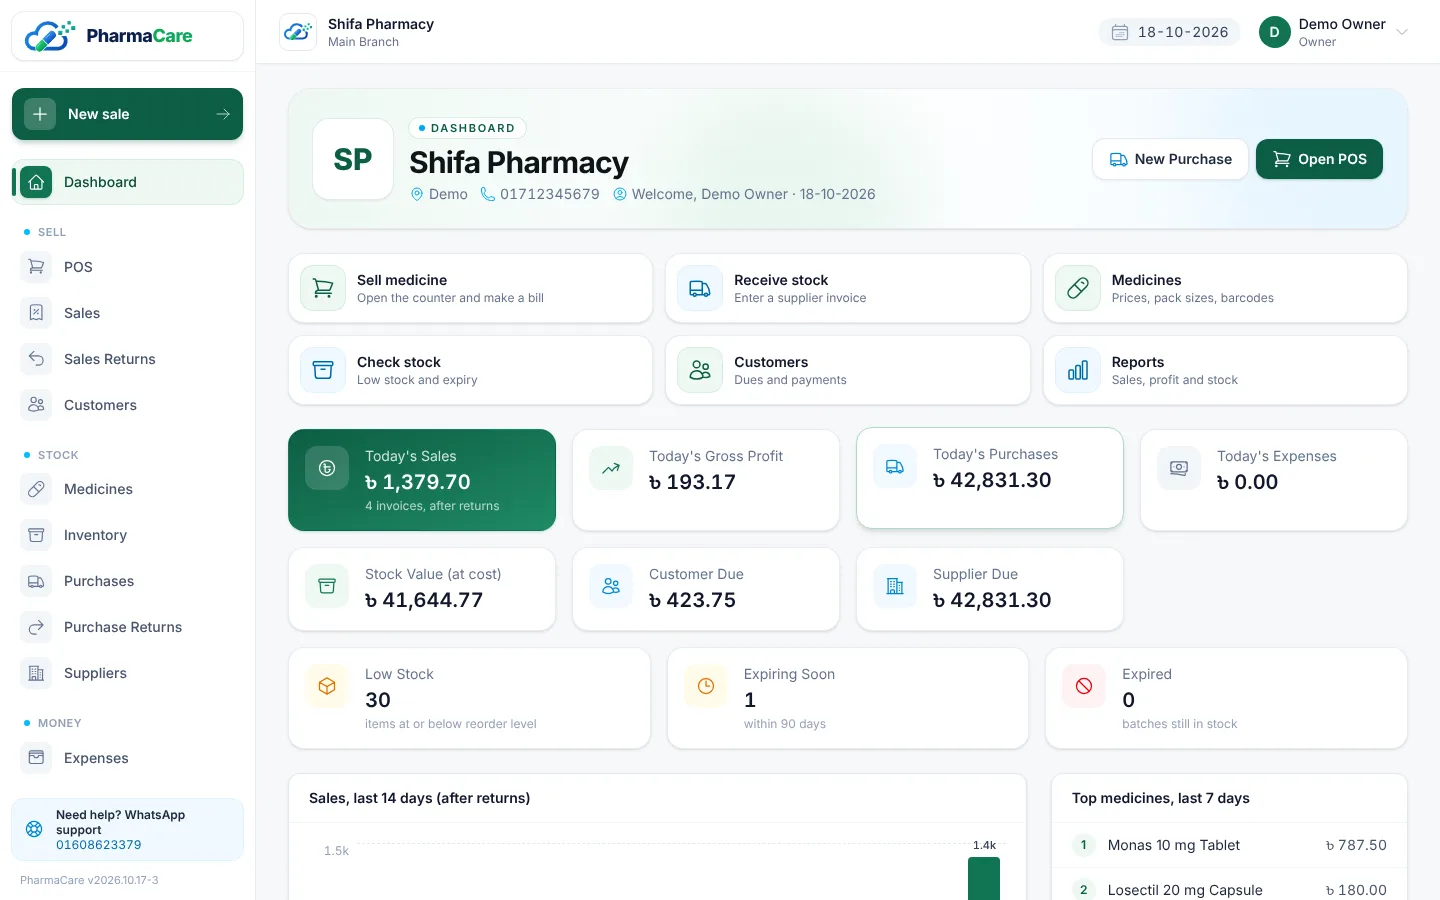Open Inventory in the sidebar
Viewport: 1440px width, 900px height.
pyautogui.click(x=128, y=535)
